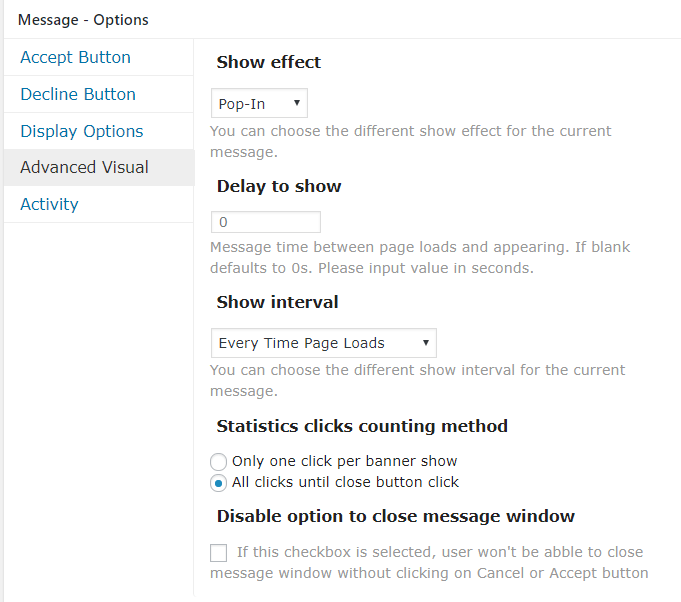Switch to the Decline Button tab

[78, 94]
